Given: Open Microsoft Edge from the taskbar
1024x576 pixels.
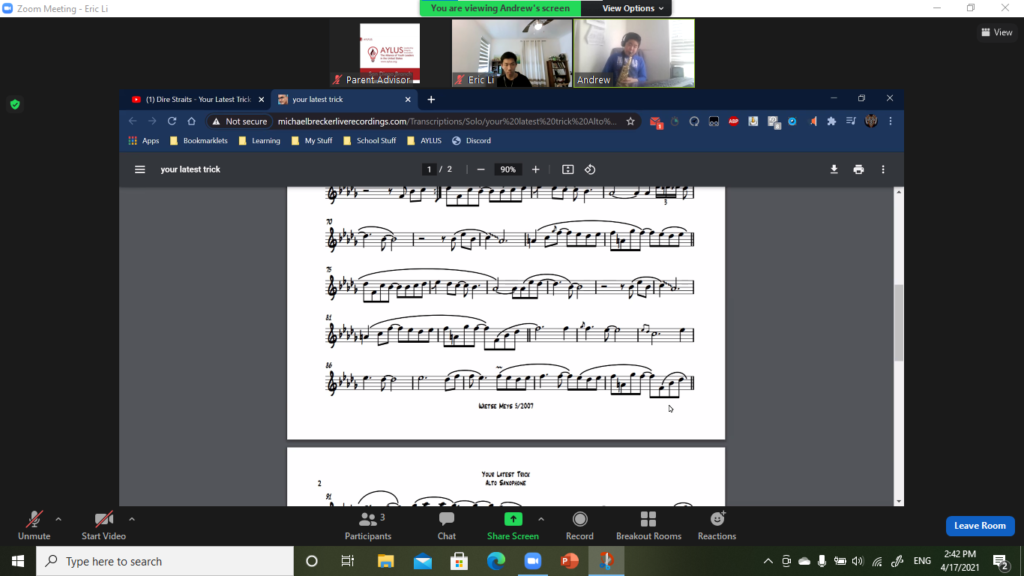Looking at the screenshot, I should (496, 561).
